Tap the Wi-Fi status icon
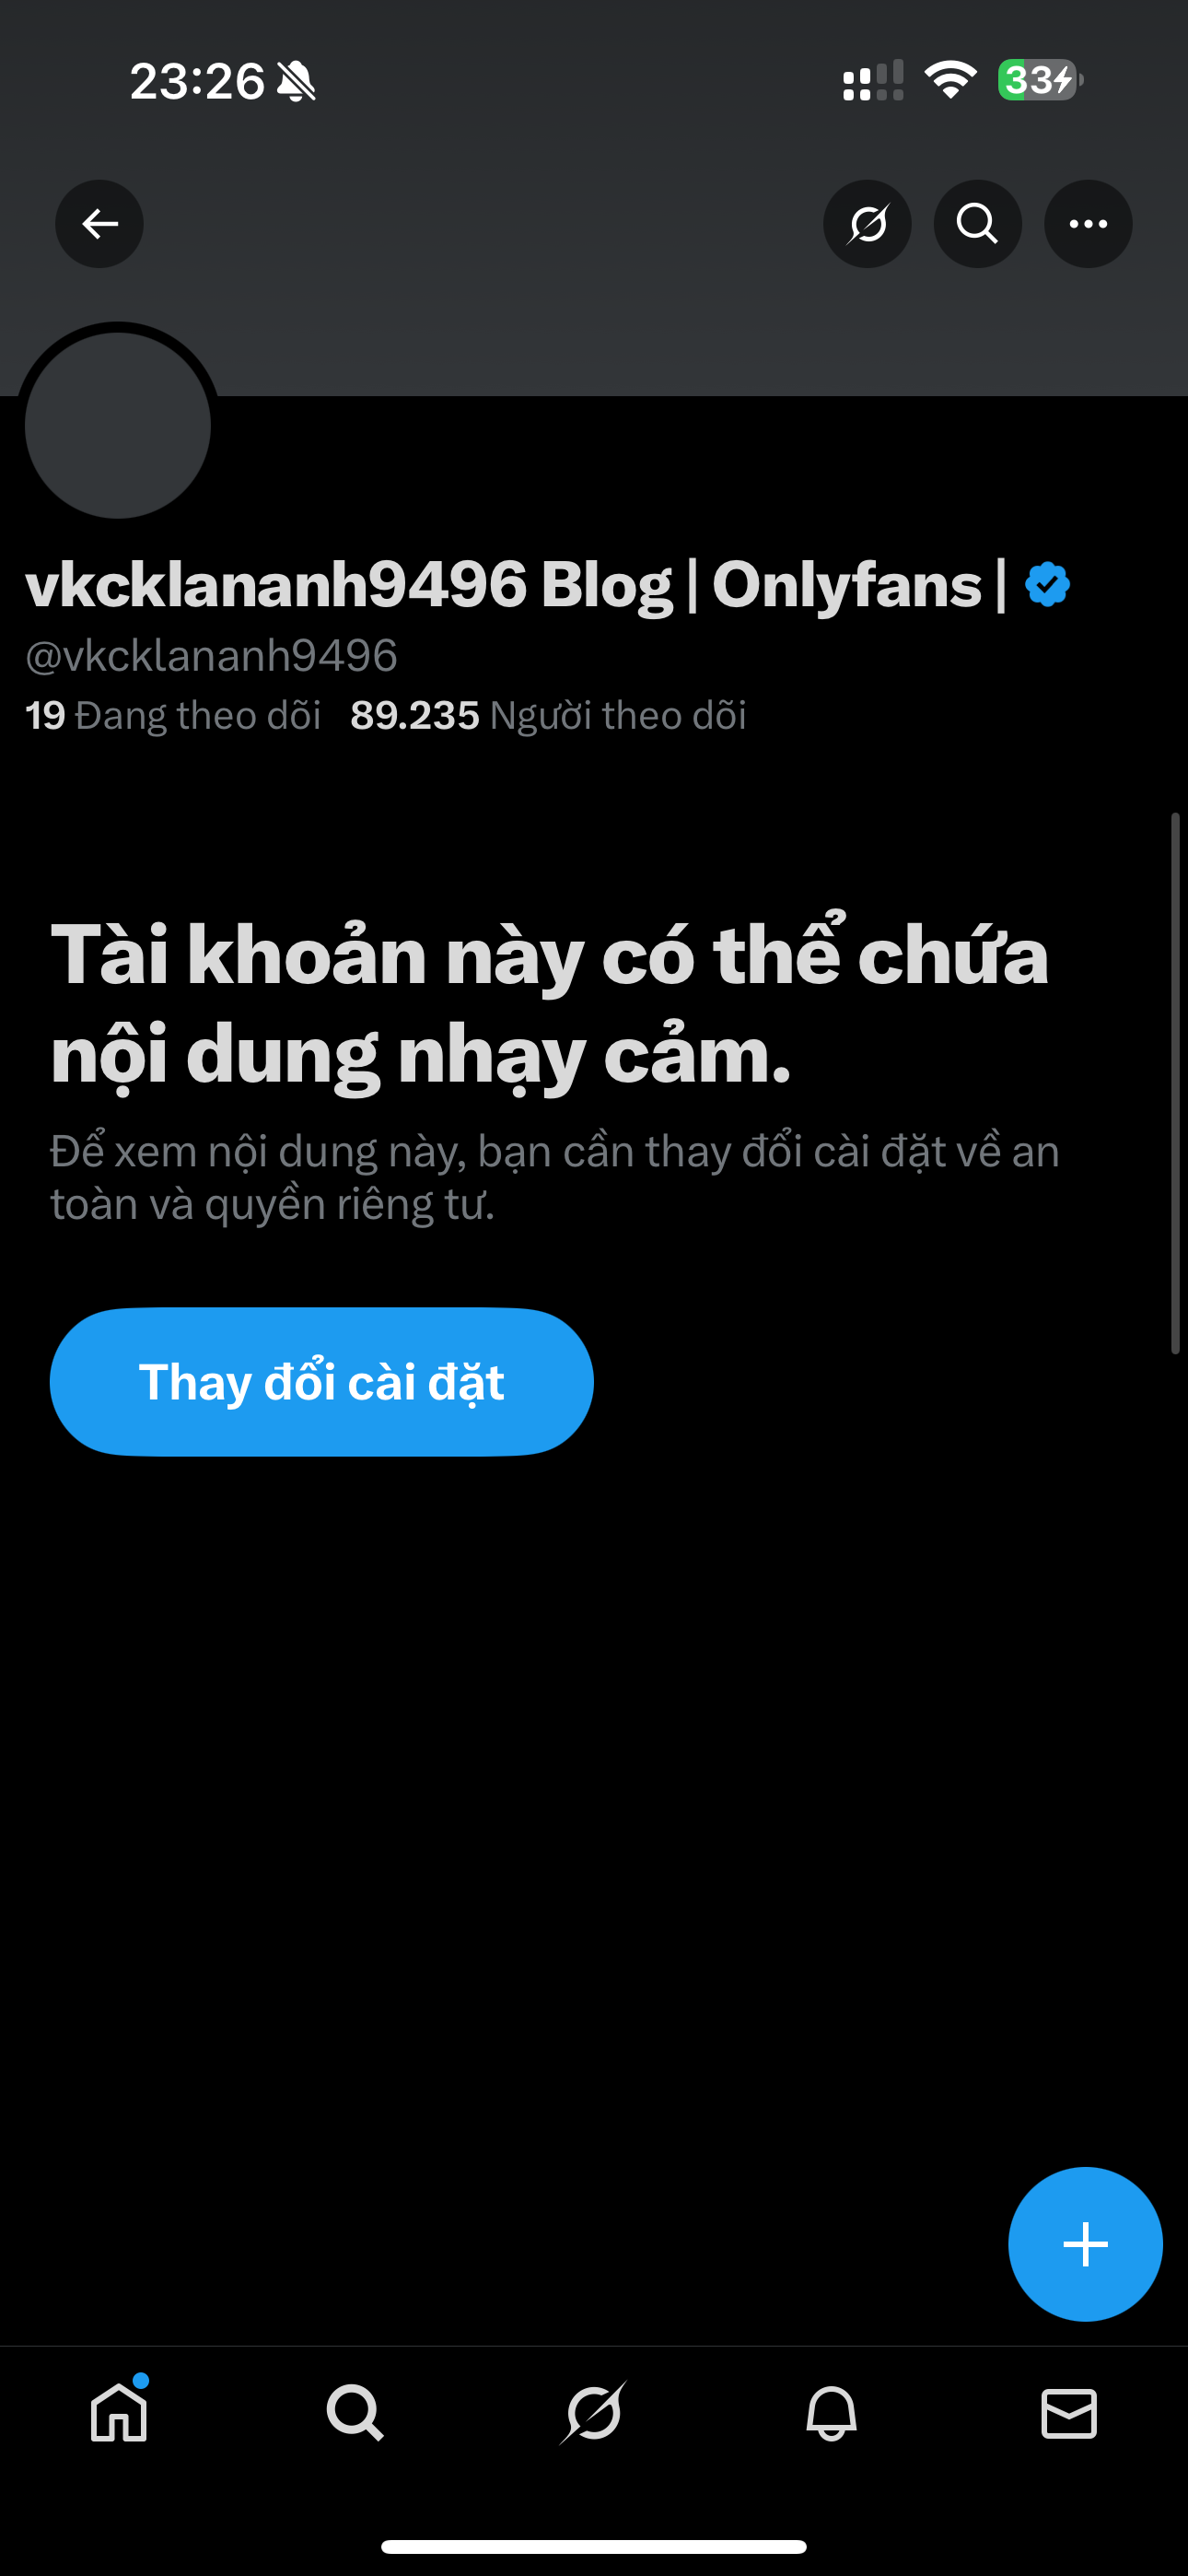This screenshot has width=1188, height=2576. click(950, 80)
